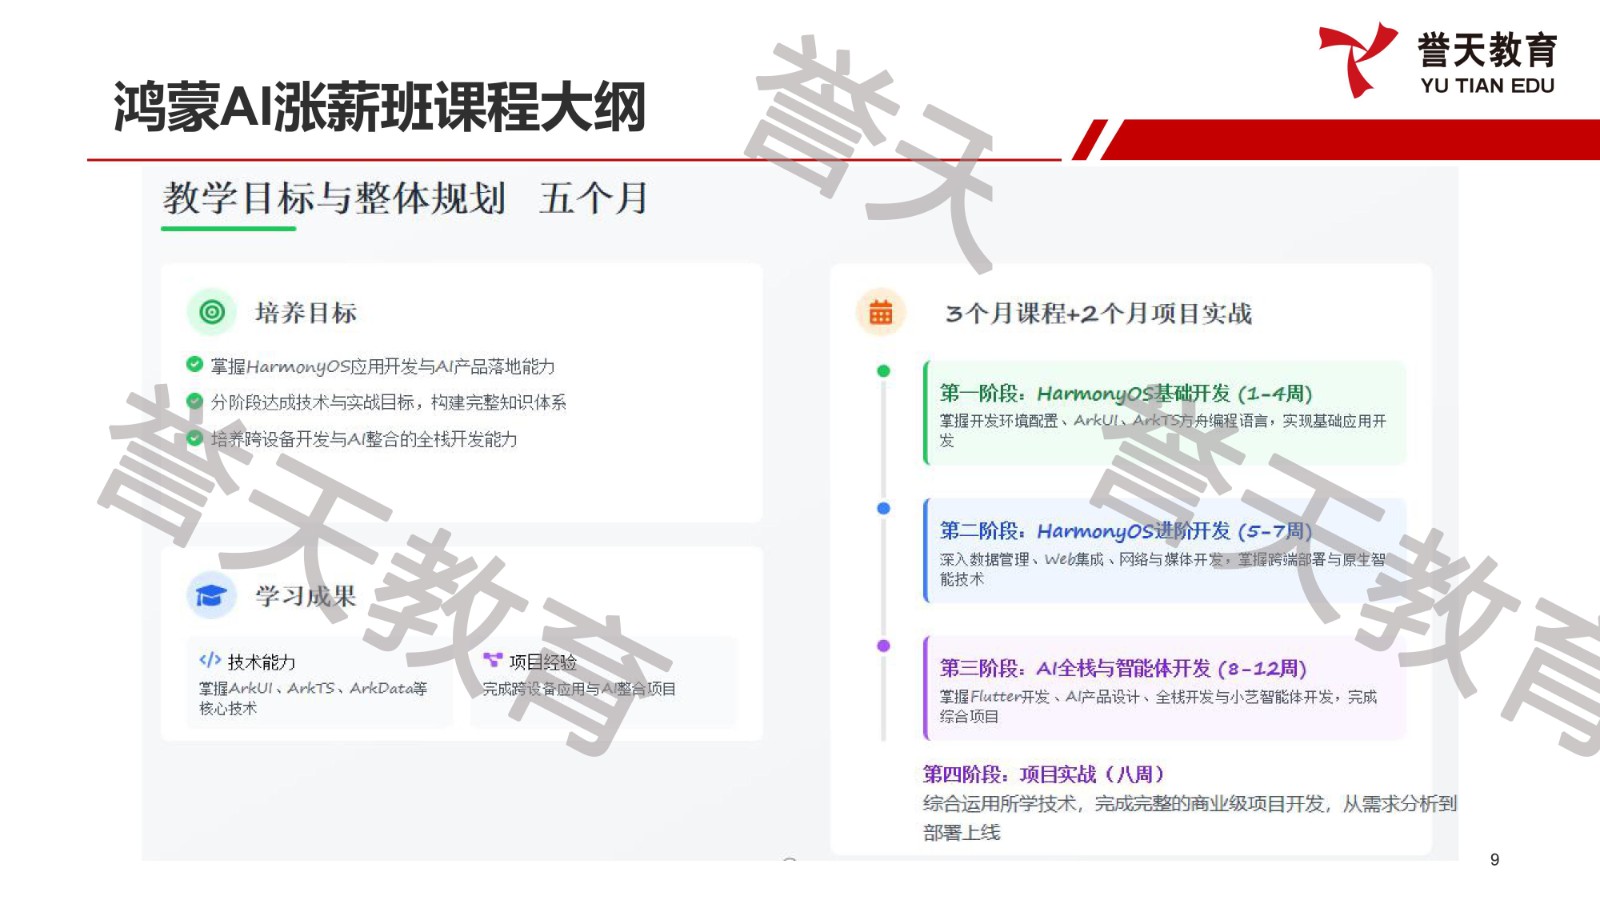Image resolution: width=1600 pixels, height=900 pixels.
Task: Click the blue graduation cap icon
Action: pyautogui.click(x=211, y=596)
